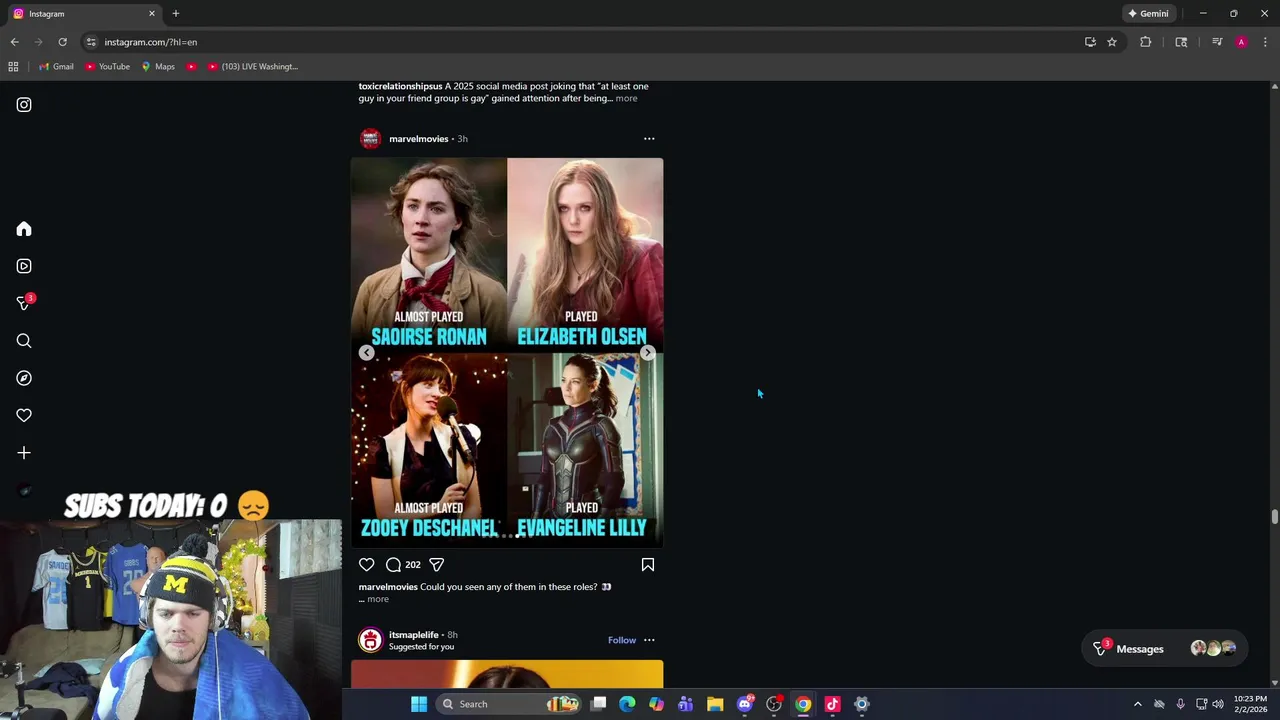Open Chrome tab search icon

coord(1181,42)
